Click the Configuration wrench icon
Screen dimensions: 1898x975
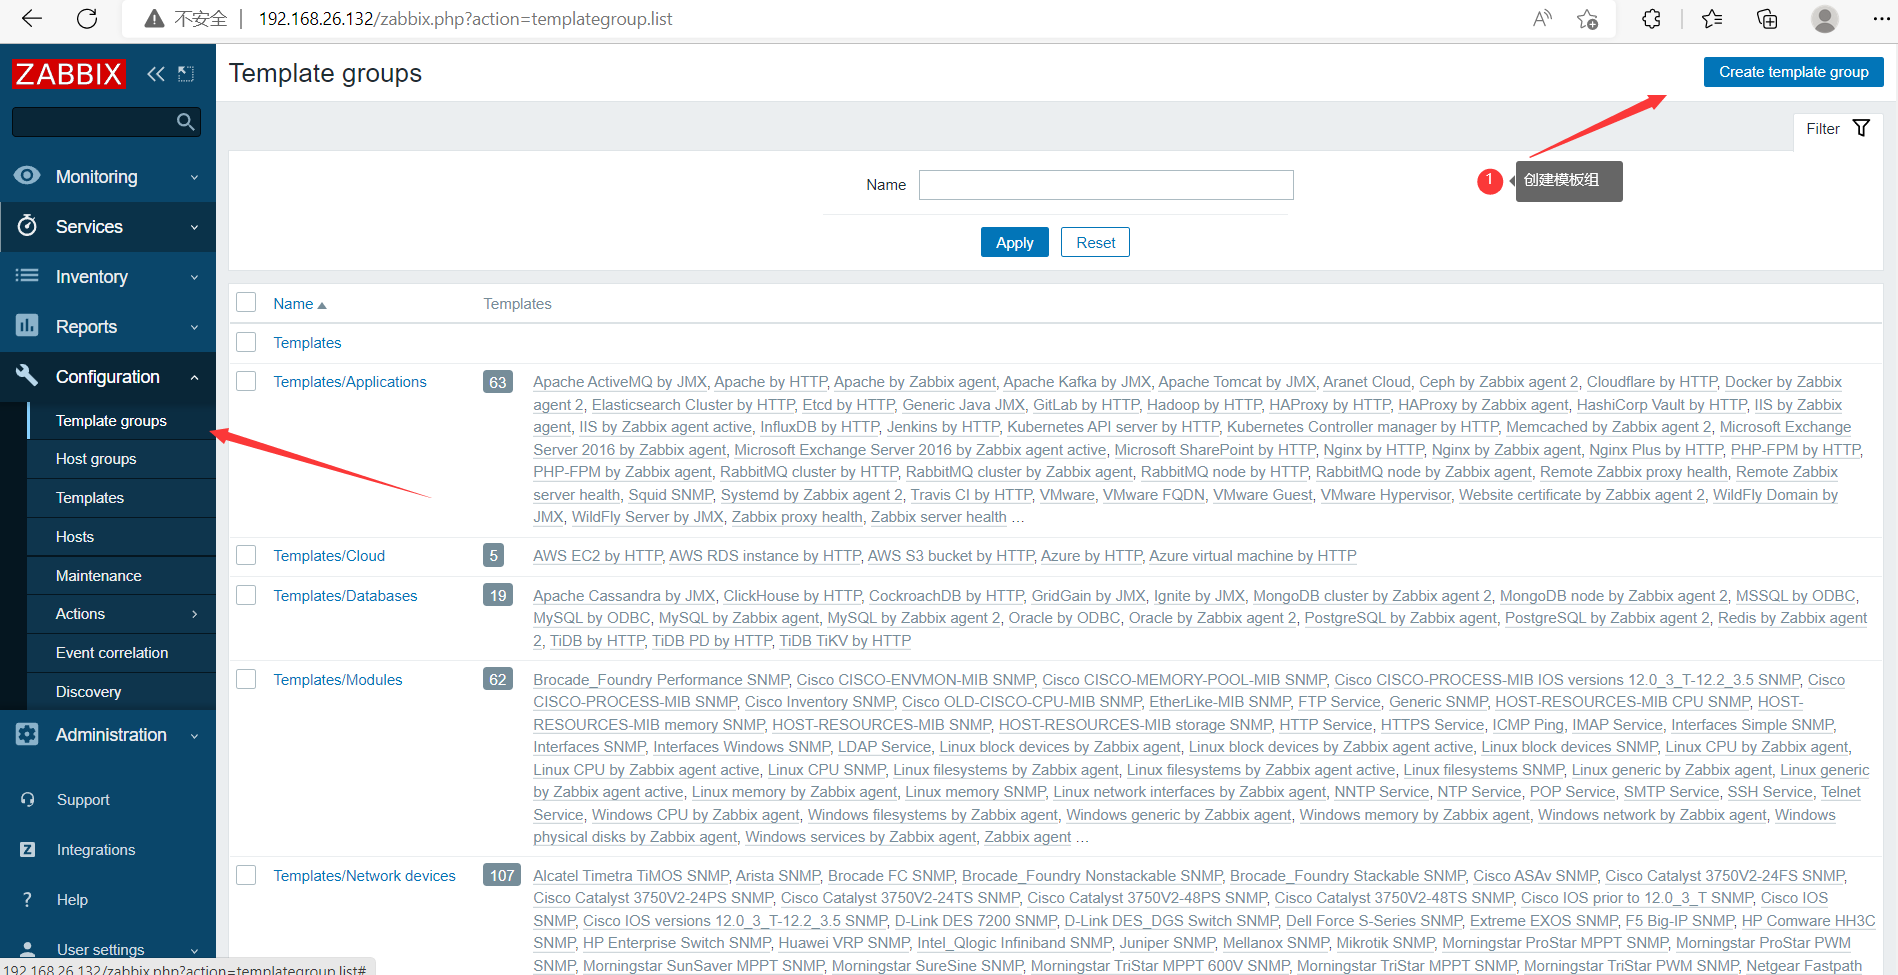(x=27, y=376)
